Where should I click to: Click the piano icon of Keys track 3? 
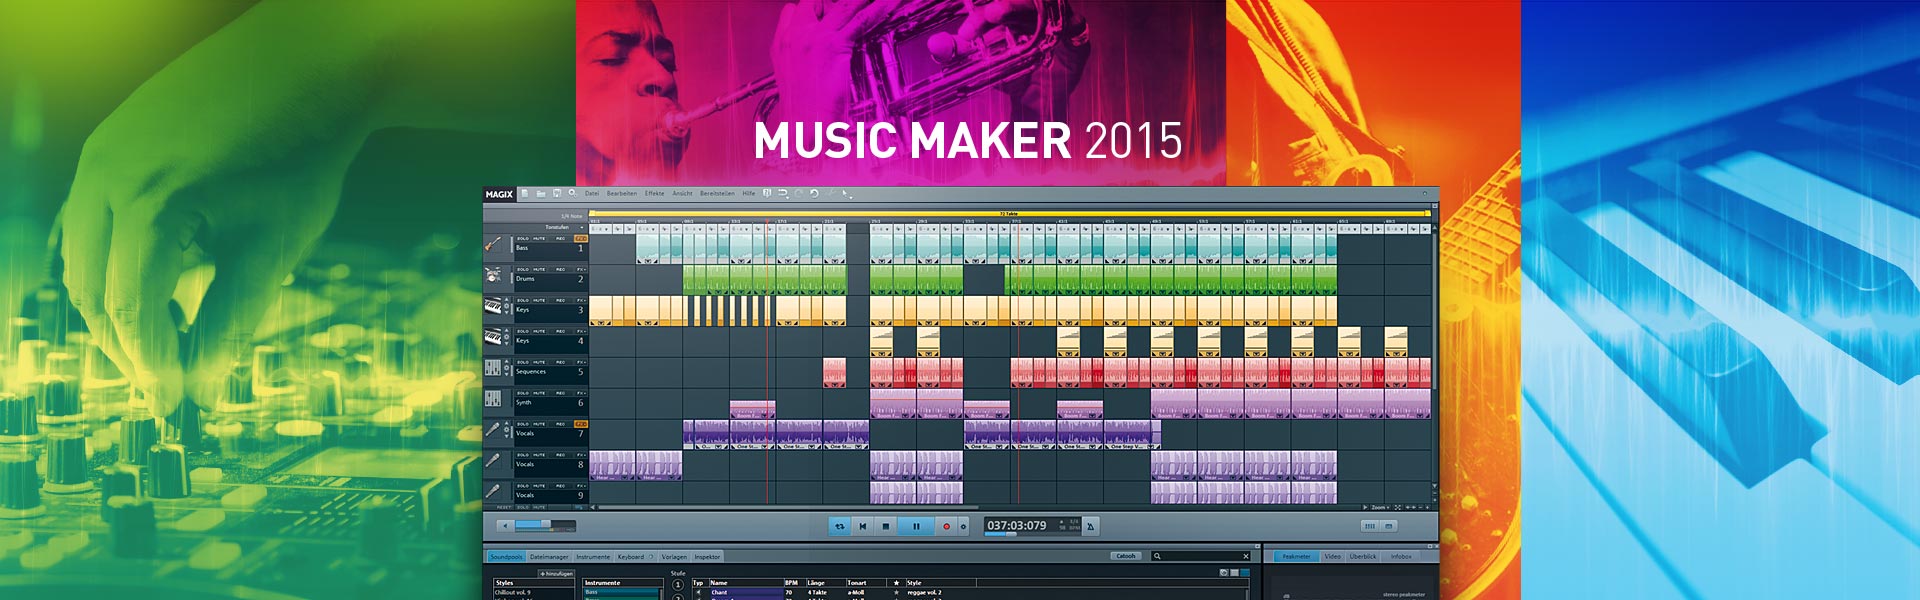click(x=493, y=307)
